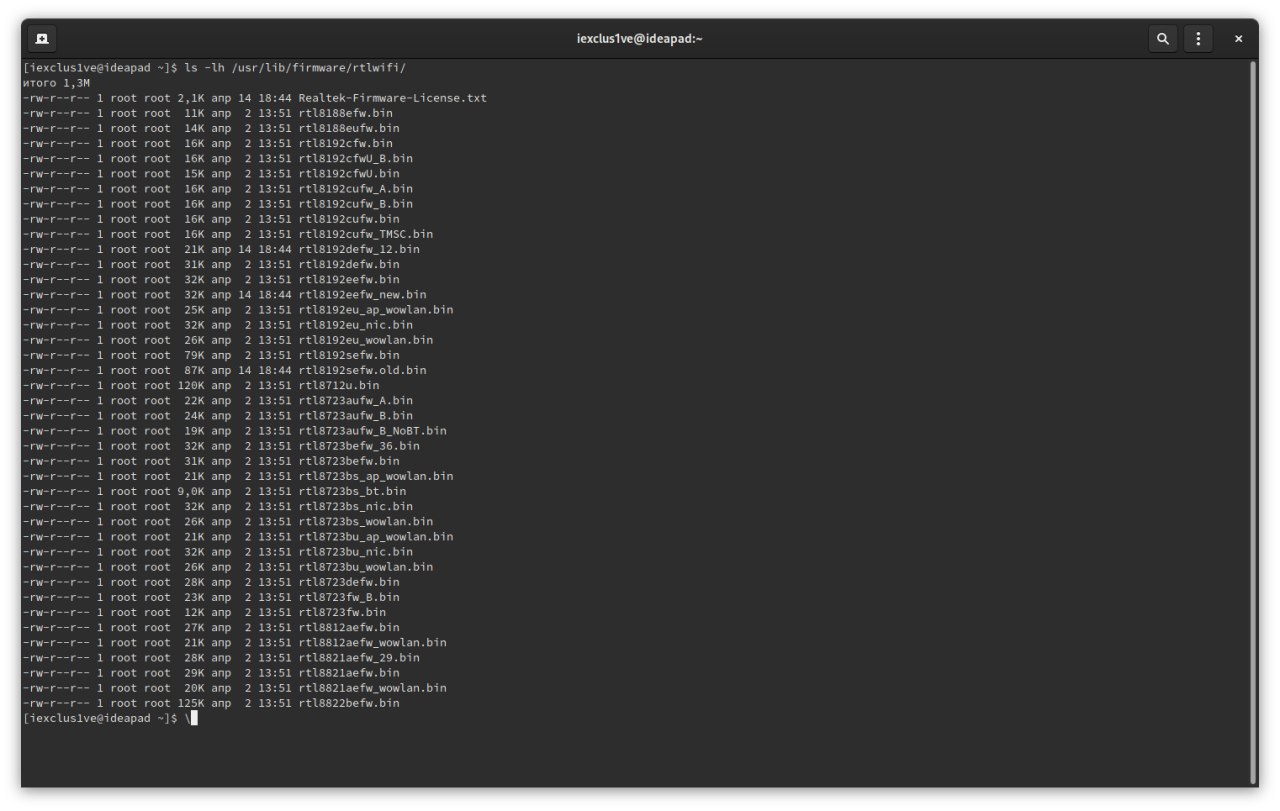Open a new terminal tab
The image size is (1280, 811).
point(42,39)
